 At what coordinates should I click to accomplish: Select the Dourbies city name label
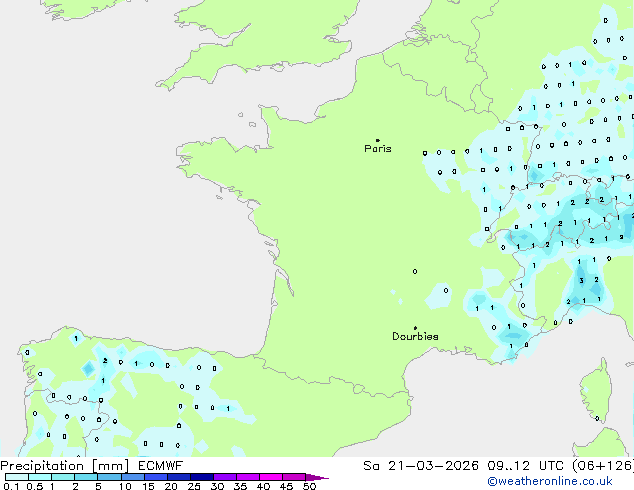[415, 337]
